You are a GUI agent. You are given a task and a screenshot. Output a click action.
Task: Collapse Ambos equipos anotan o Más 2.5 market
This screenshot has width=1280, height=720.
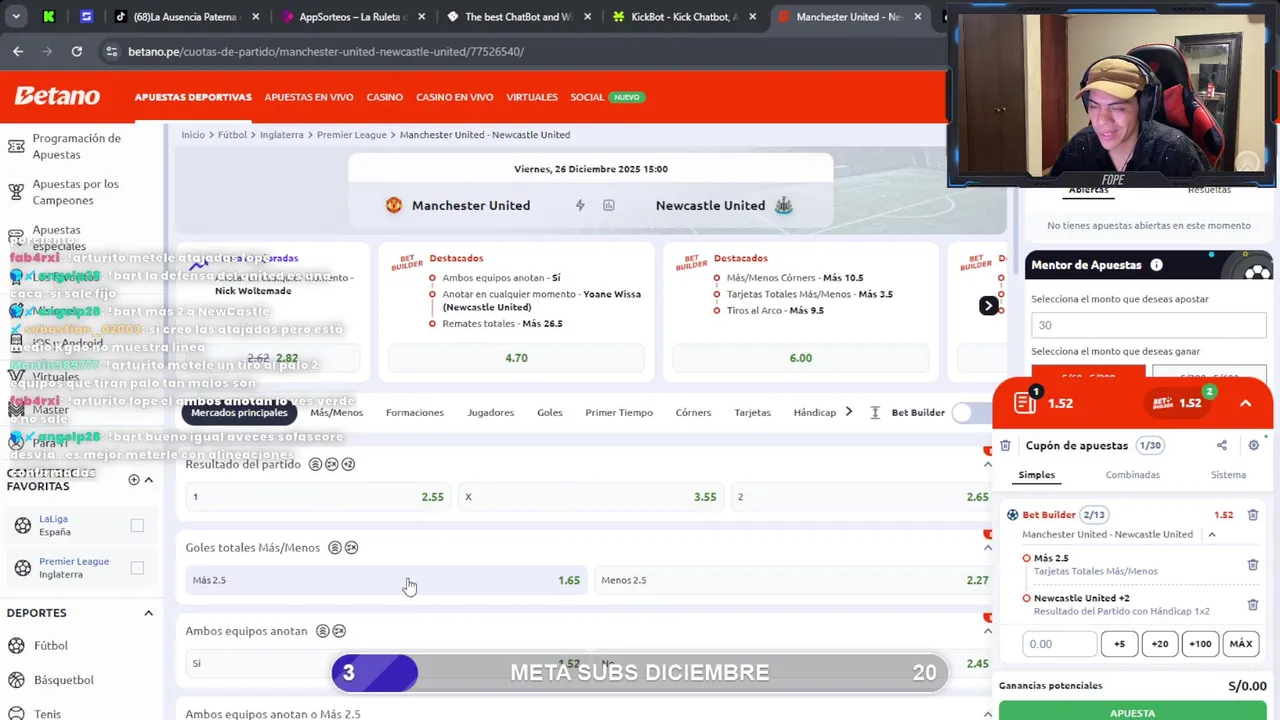(x=988, y=714)
